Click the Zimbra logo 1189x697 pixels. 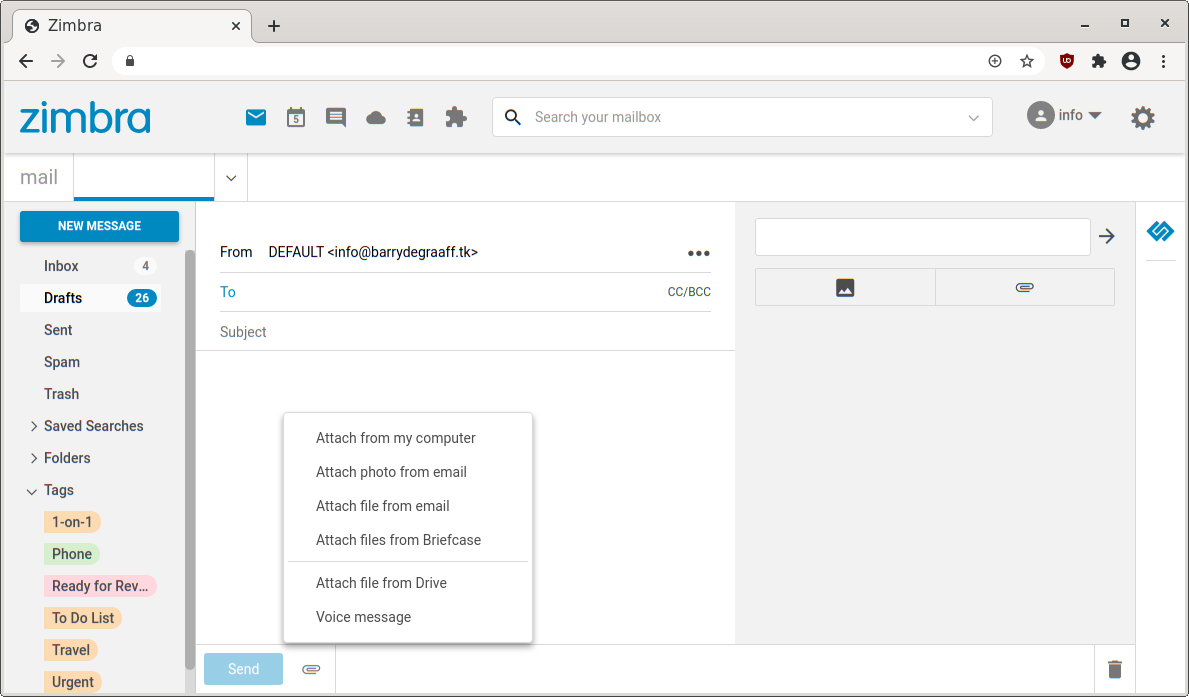85,118
